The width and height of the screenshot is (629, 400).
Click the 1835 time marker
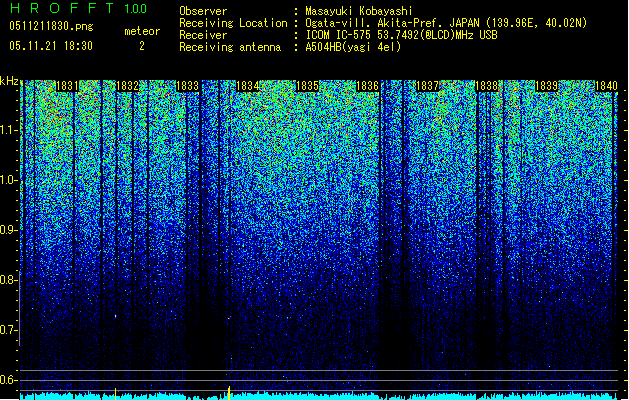pyautogui.click(x=307, y=86)
